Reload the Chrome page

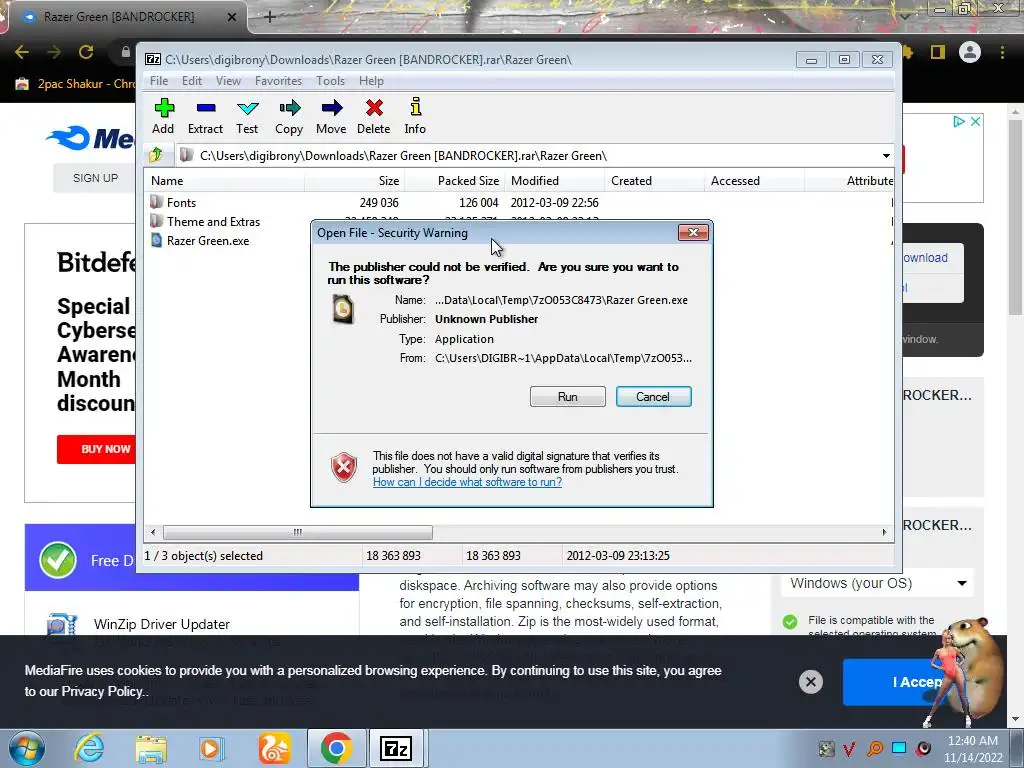[86, 52]
